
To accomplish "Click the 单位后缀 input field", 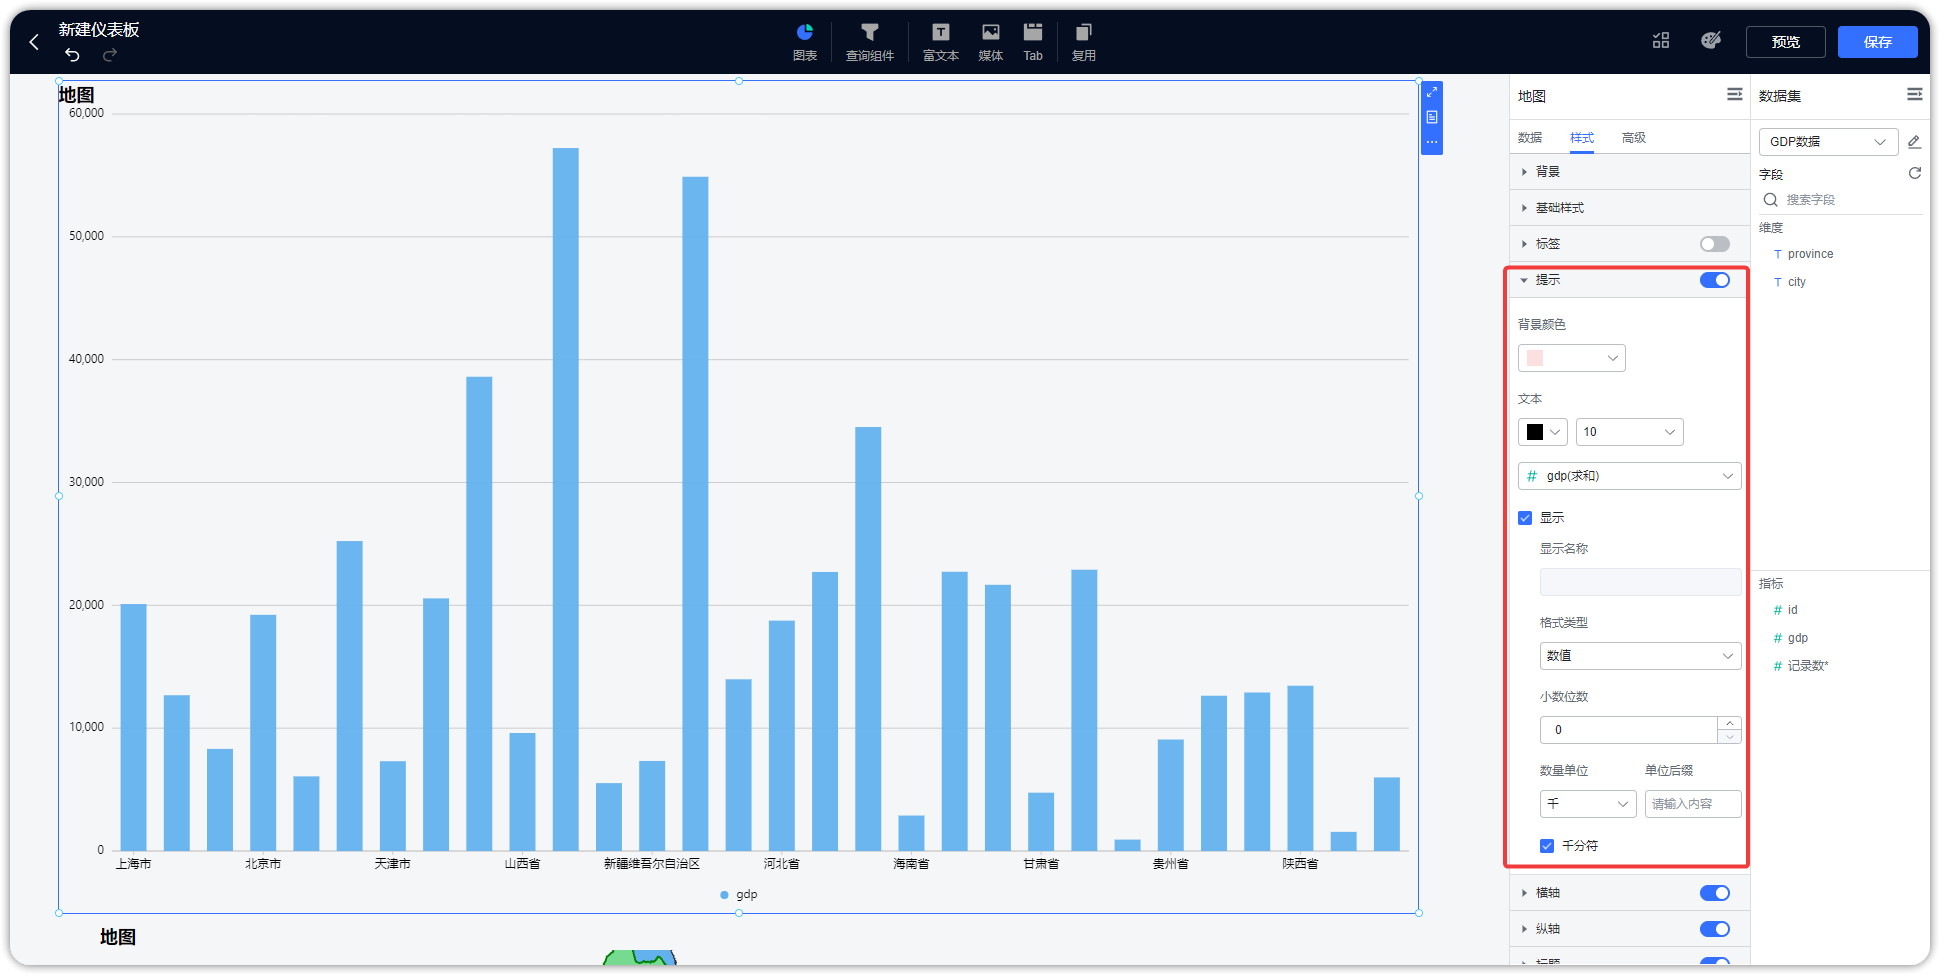I will (1693, 804).
